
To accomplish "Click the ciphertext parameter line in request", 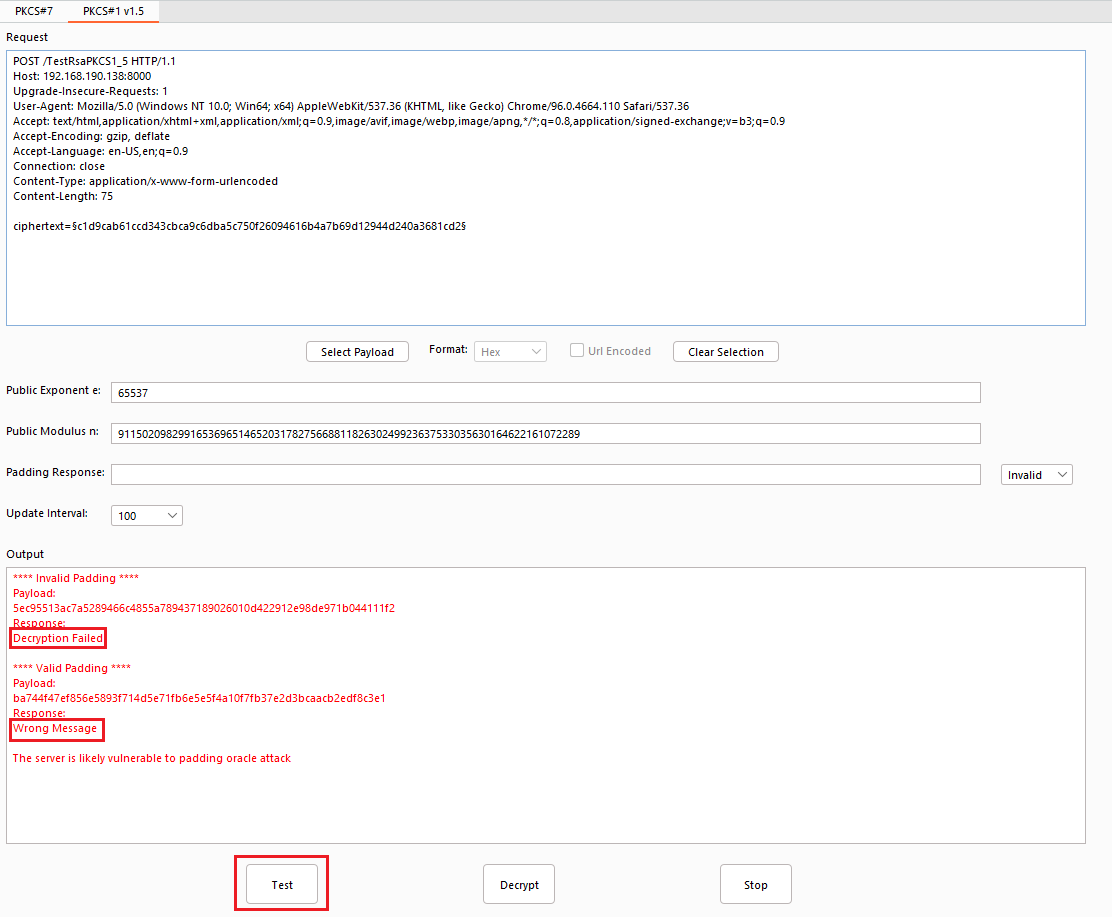I will tap(239, 226).
